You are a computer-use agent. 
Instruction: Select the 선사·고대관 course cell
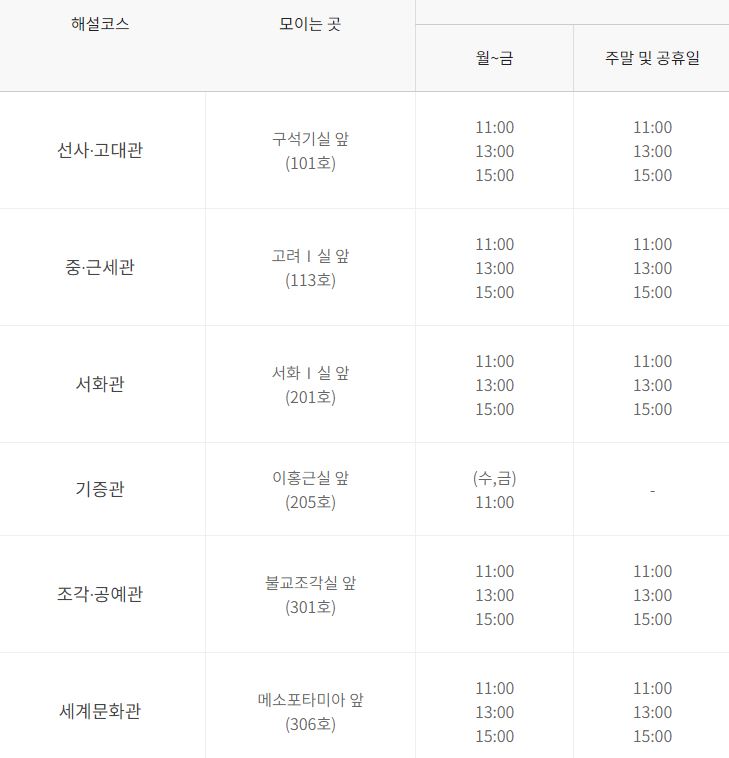point(100,151)
